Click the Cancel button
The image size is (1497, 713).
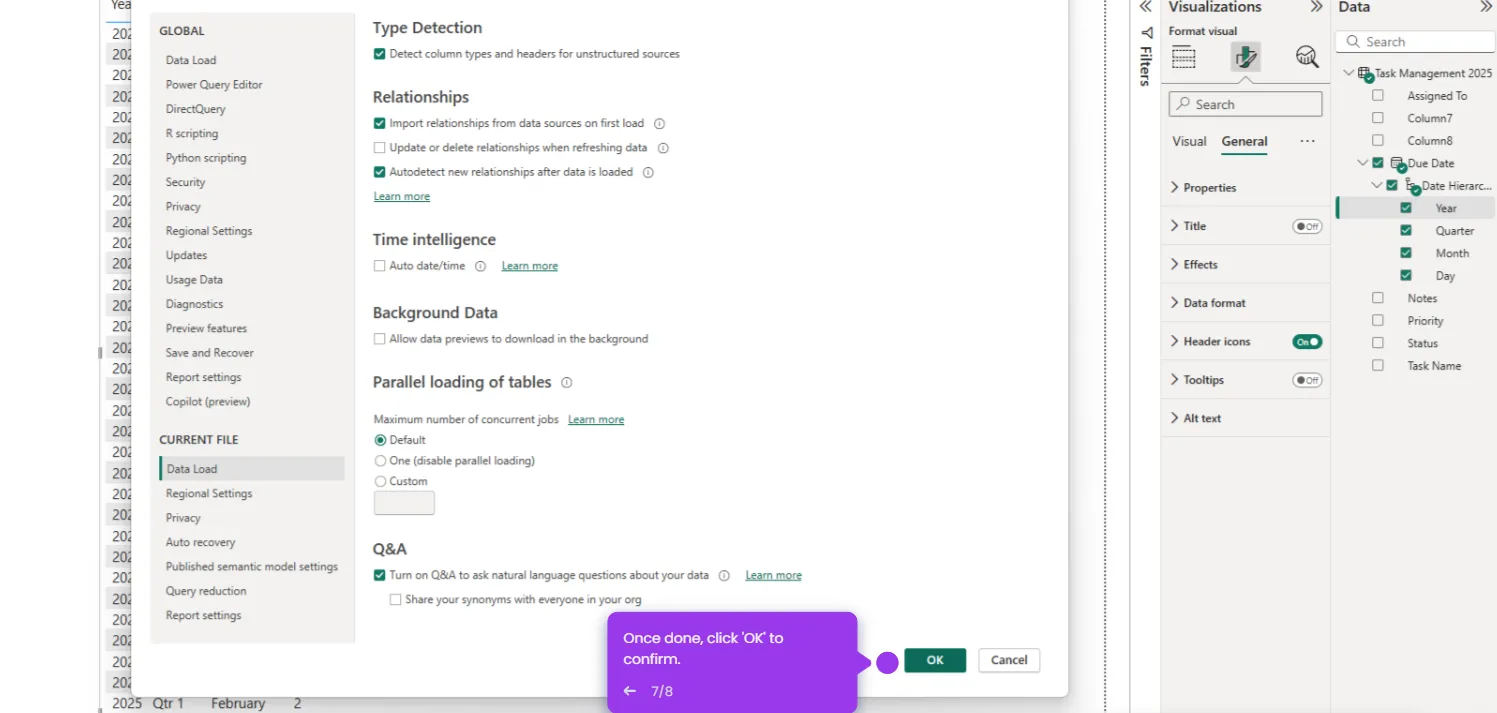click(x=1009, y=660)
